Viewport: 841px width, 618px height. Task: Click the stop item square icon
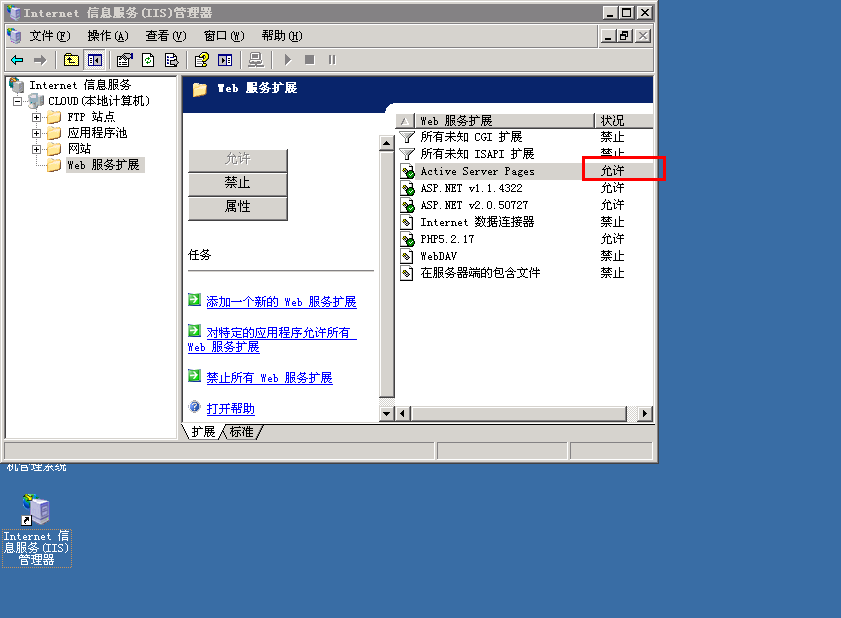coord(309,60)
